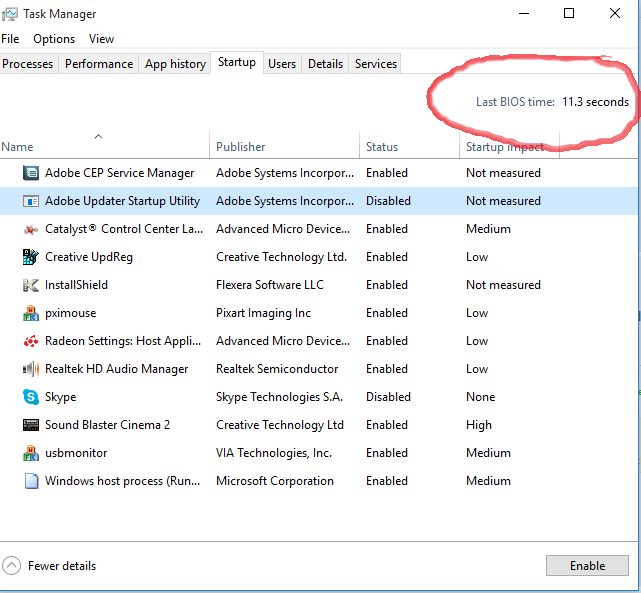Click the Radeon Settings icon

point(31,341)
